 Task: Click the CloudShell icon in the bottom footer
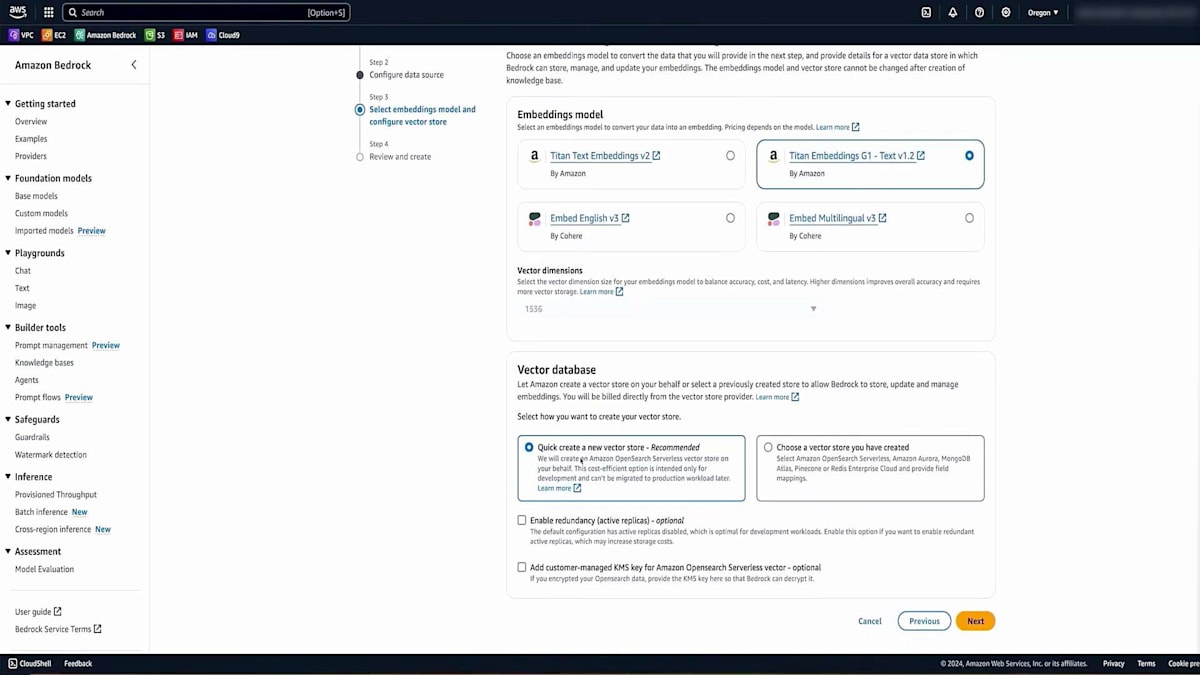click(x=13, y=663)
